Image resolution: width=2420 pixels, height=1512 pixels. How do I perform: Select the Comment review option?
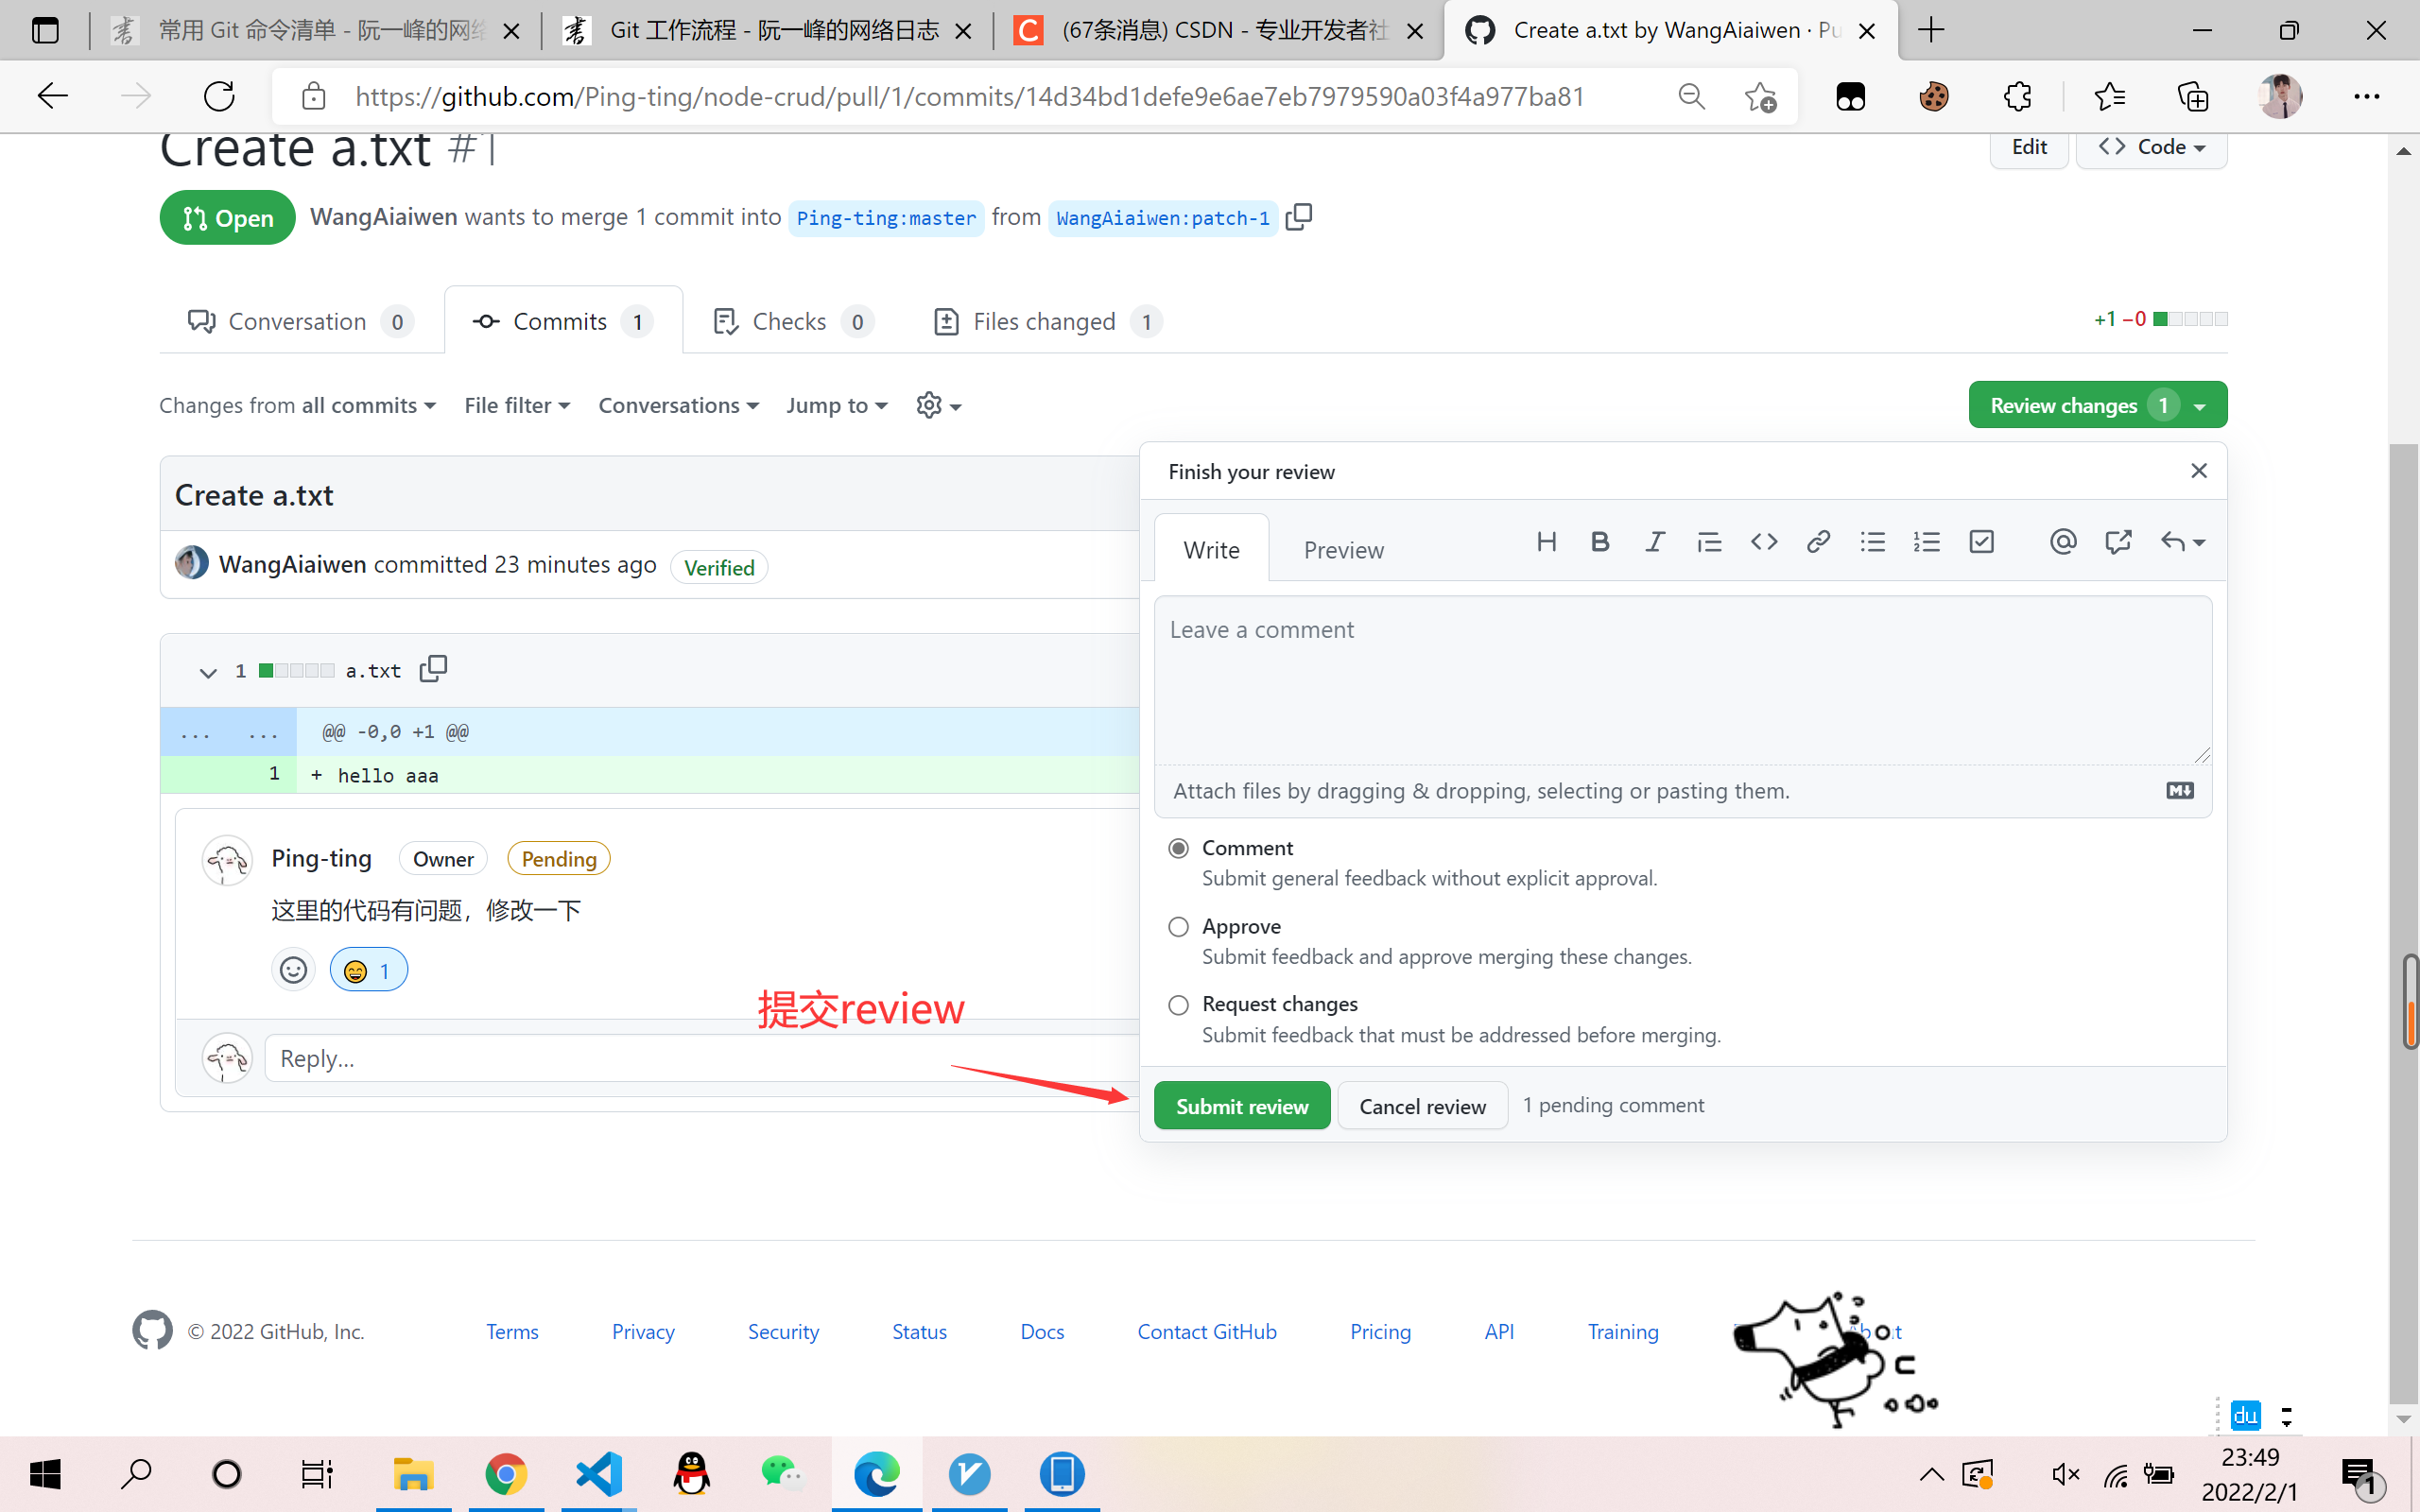1179,848
